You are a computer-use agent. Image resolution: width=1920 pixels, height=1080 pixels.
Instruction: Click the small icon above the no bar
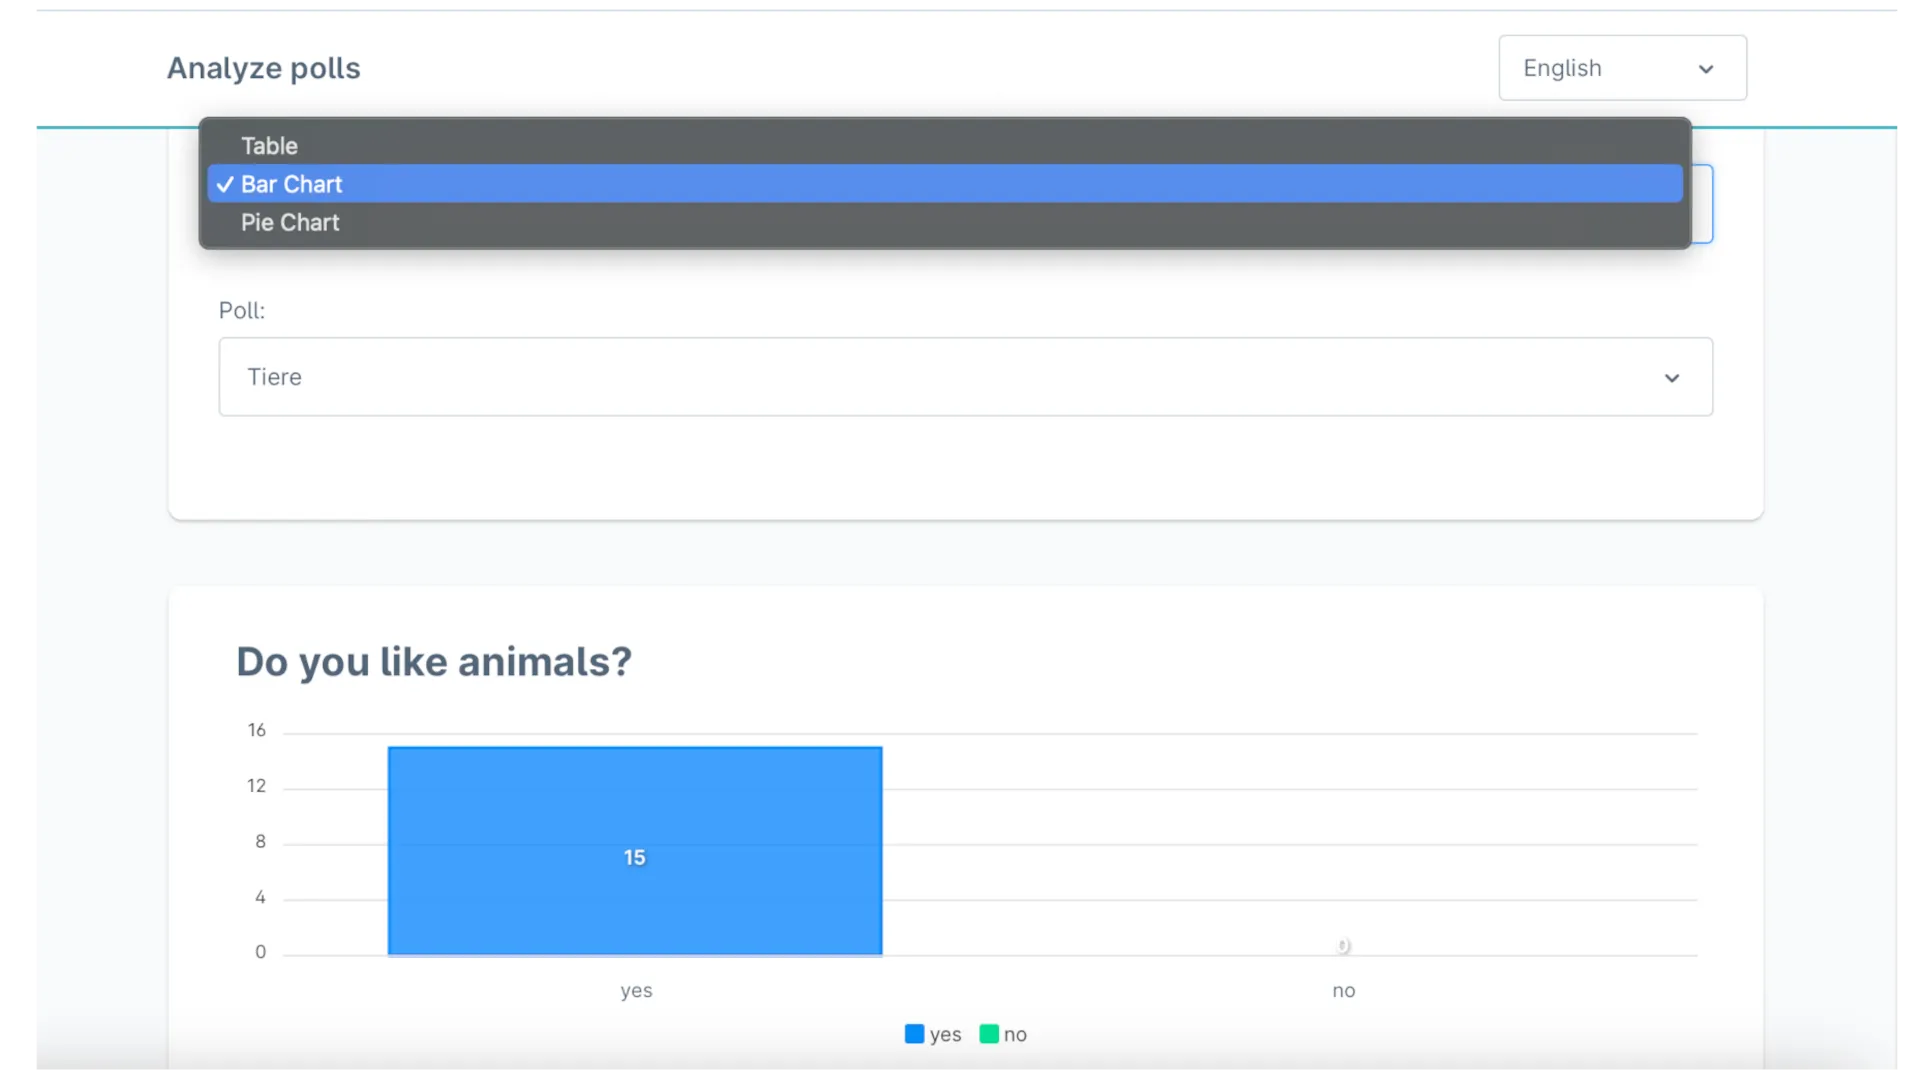[x=1344, y=945]
